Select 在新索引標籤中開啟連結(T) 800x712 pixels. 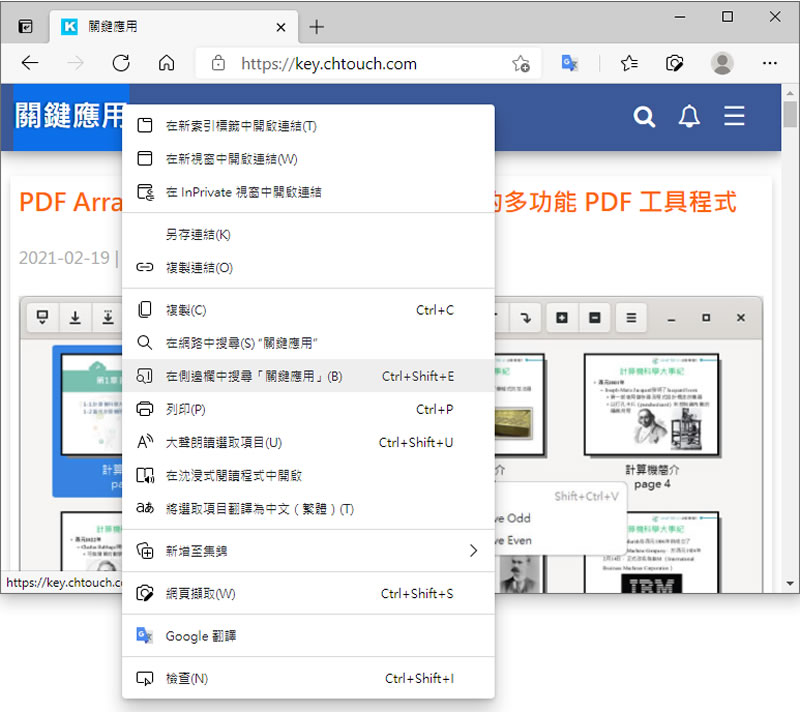(308, 125)
